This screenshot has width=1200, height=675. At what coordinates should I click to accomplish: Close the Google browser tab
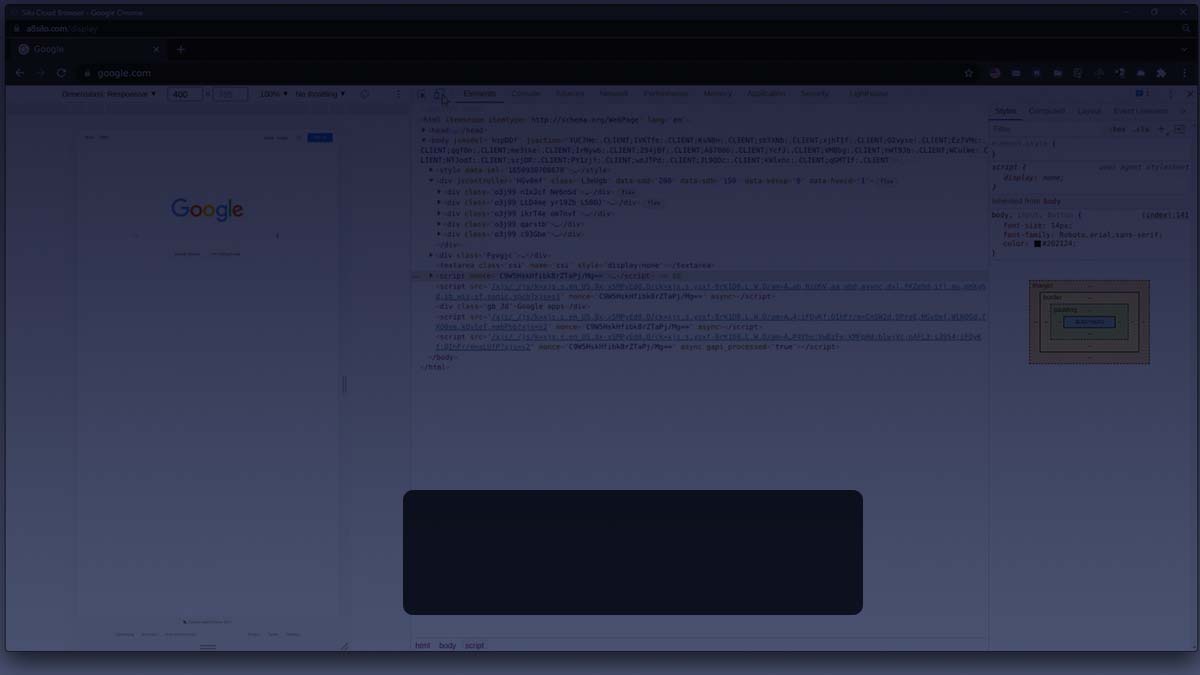pos(156,49)
